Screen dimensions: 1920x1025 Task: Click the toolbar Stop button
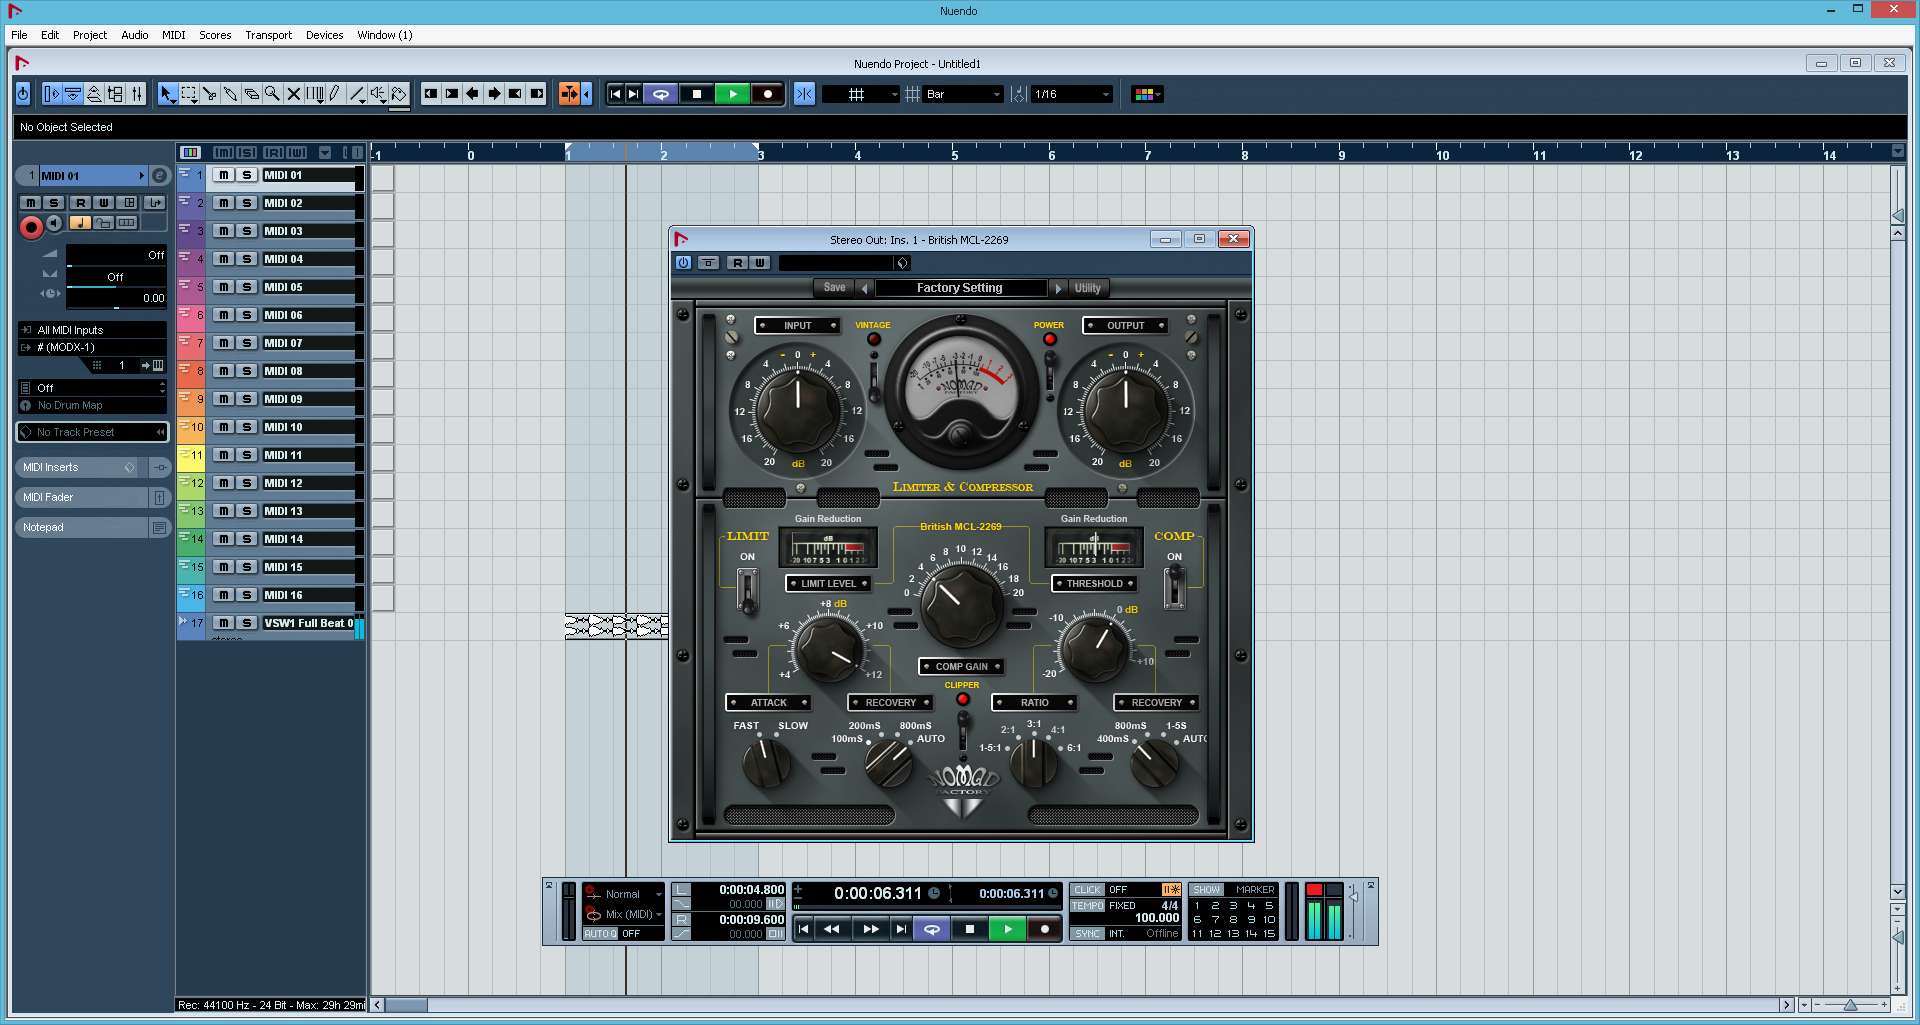pyautogui.click(x=697, y=94)
